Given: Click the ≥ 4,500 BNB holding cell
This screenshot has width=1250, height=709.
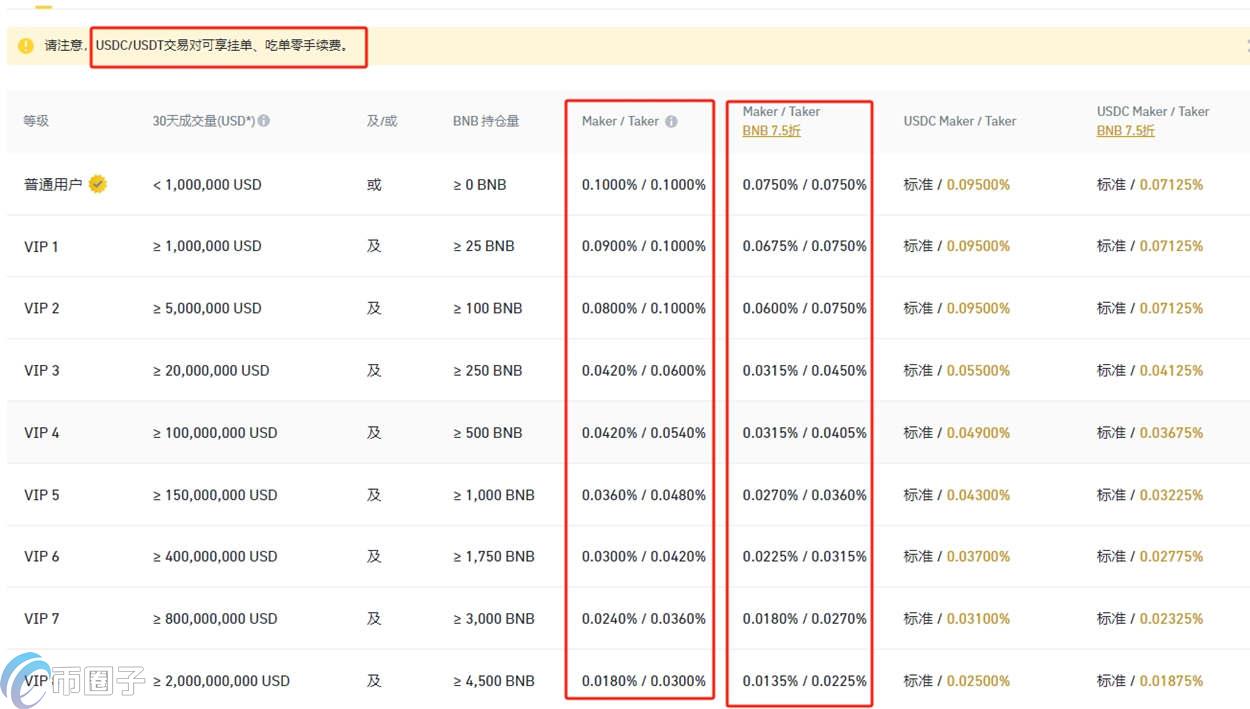Looking at the screenshot, I should (x=493, y=681).
